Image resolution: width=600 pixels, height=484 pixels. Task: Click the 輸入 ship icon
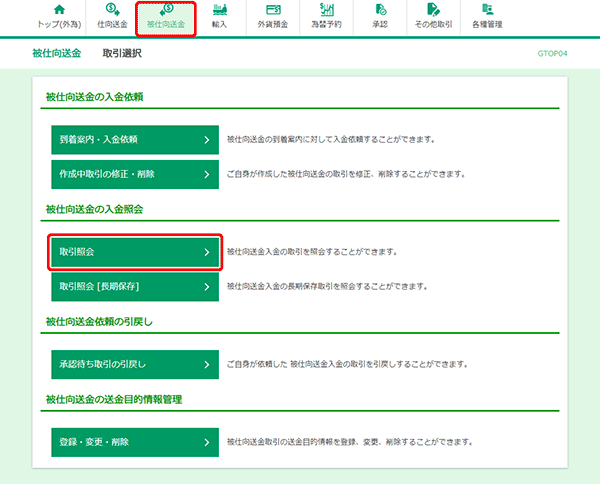(x=220, y=10)
